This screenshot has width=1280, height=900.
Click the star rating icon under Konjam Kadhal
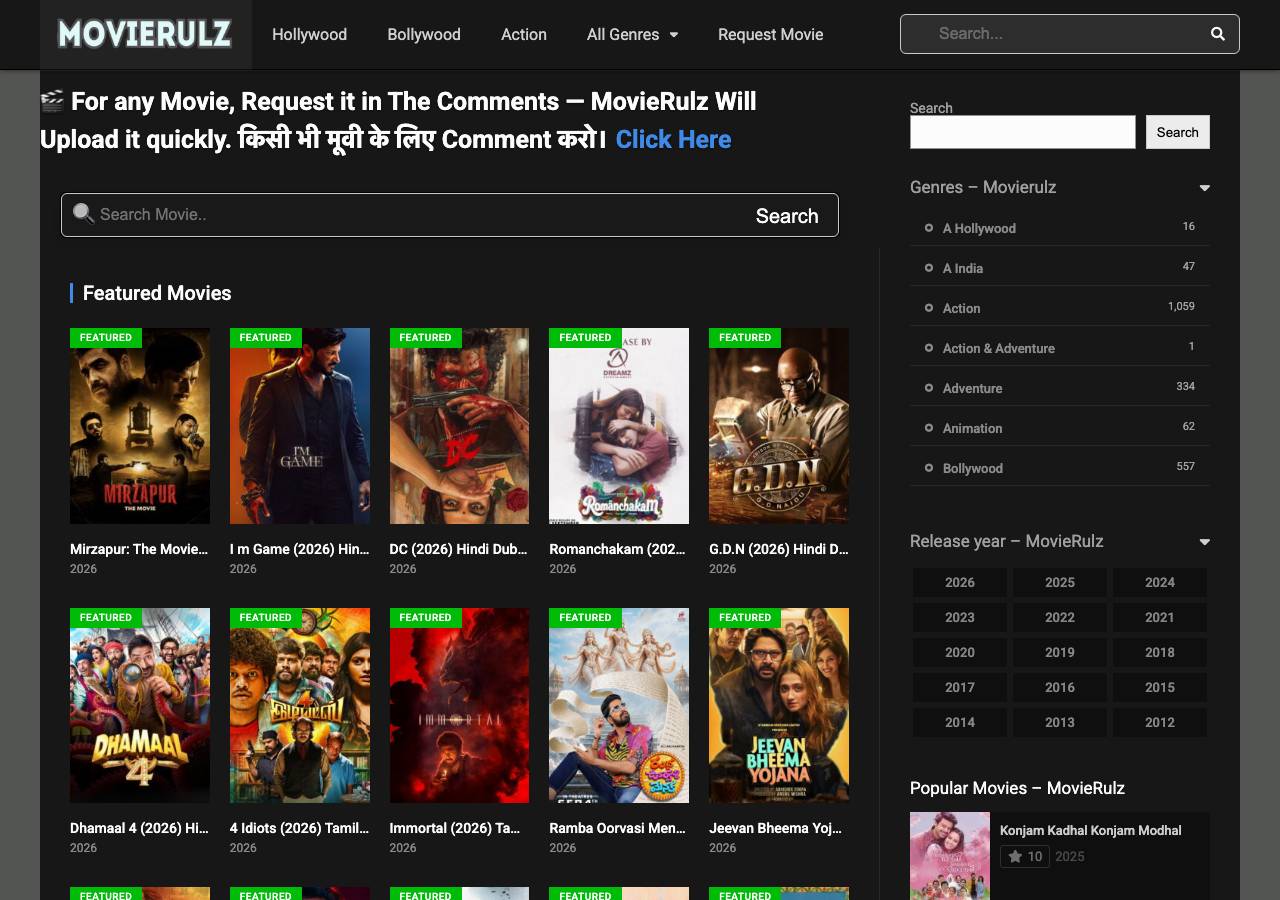1015,856
